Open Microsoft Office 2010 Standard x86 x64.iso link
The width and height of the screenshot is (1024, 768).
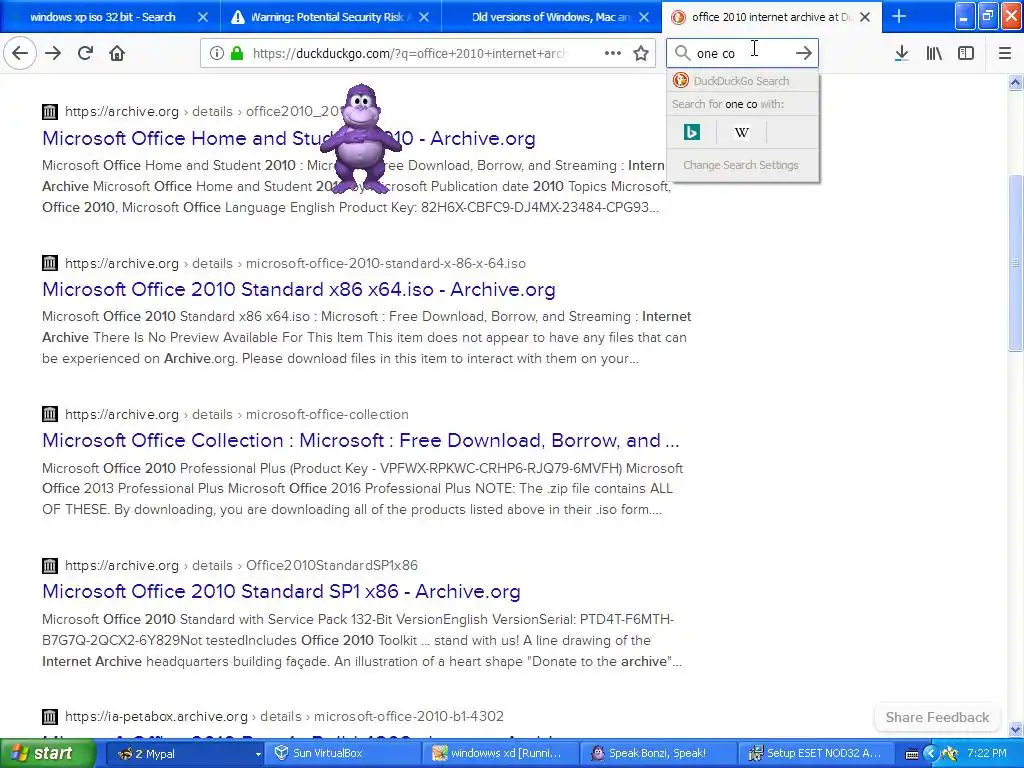click(298, 289)
